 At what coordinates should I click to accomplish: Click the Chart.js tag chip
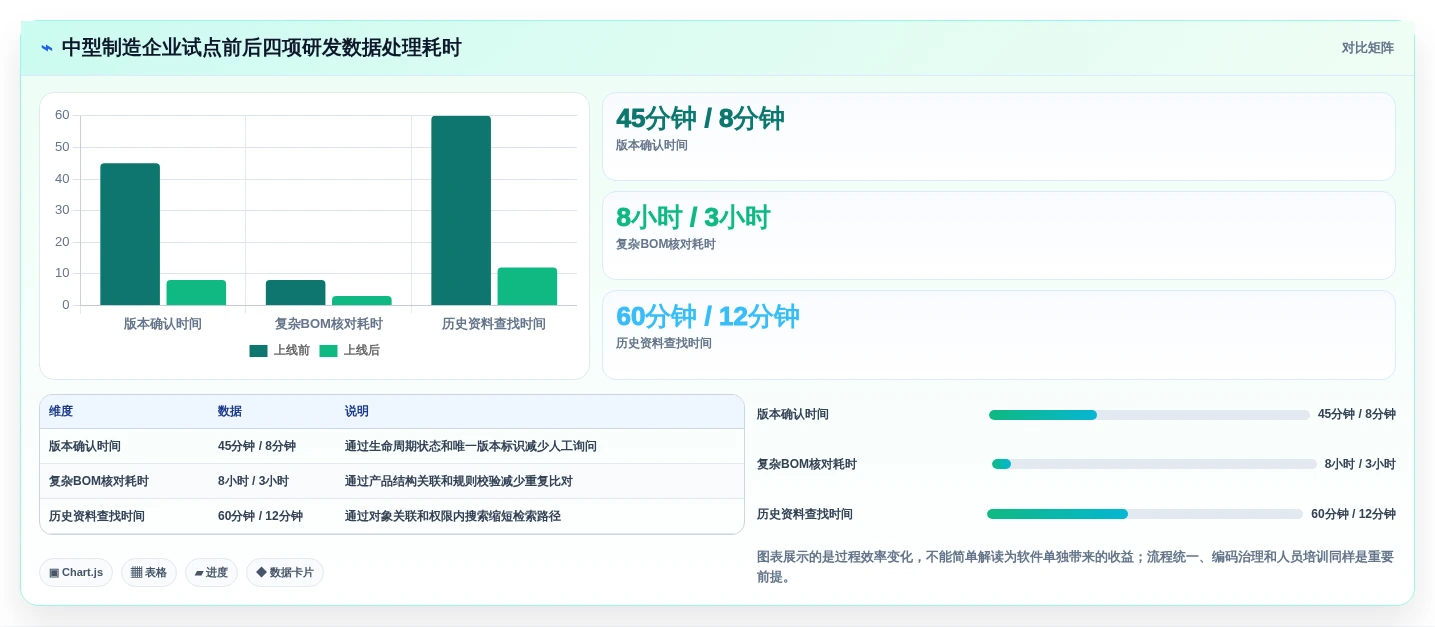click(76, 572)
